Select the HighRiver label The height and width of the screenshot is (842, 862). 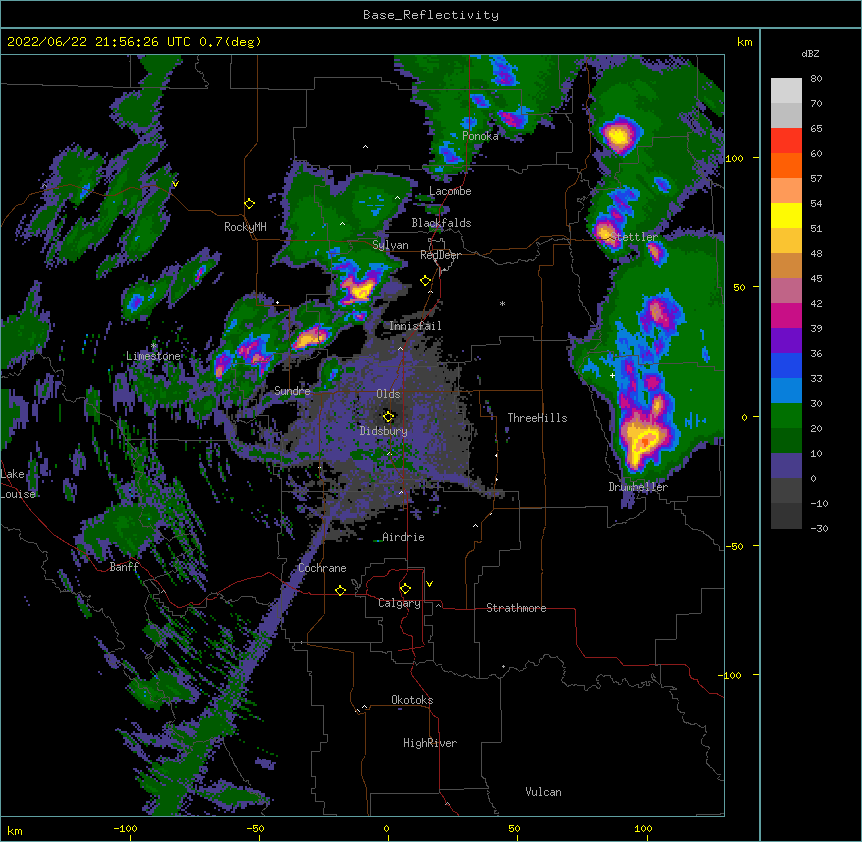coord(430,743)
